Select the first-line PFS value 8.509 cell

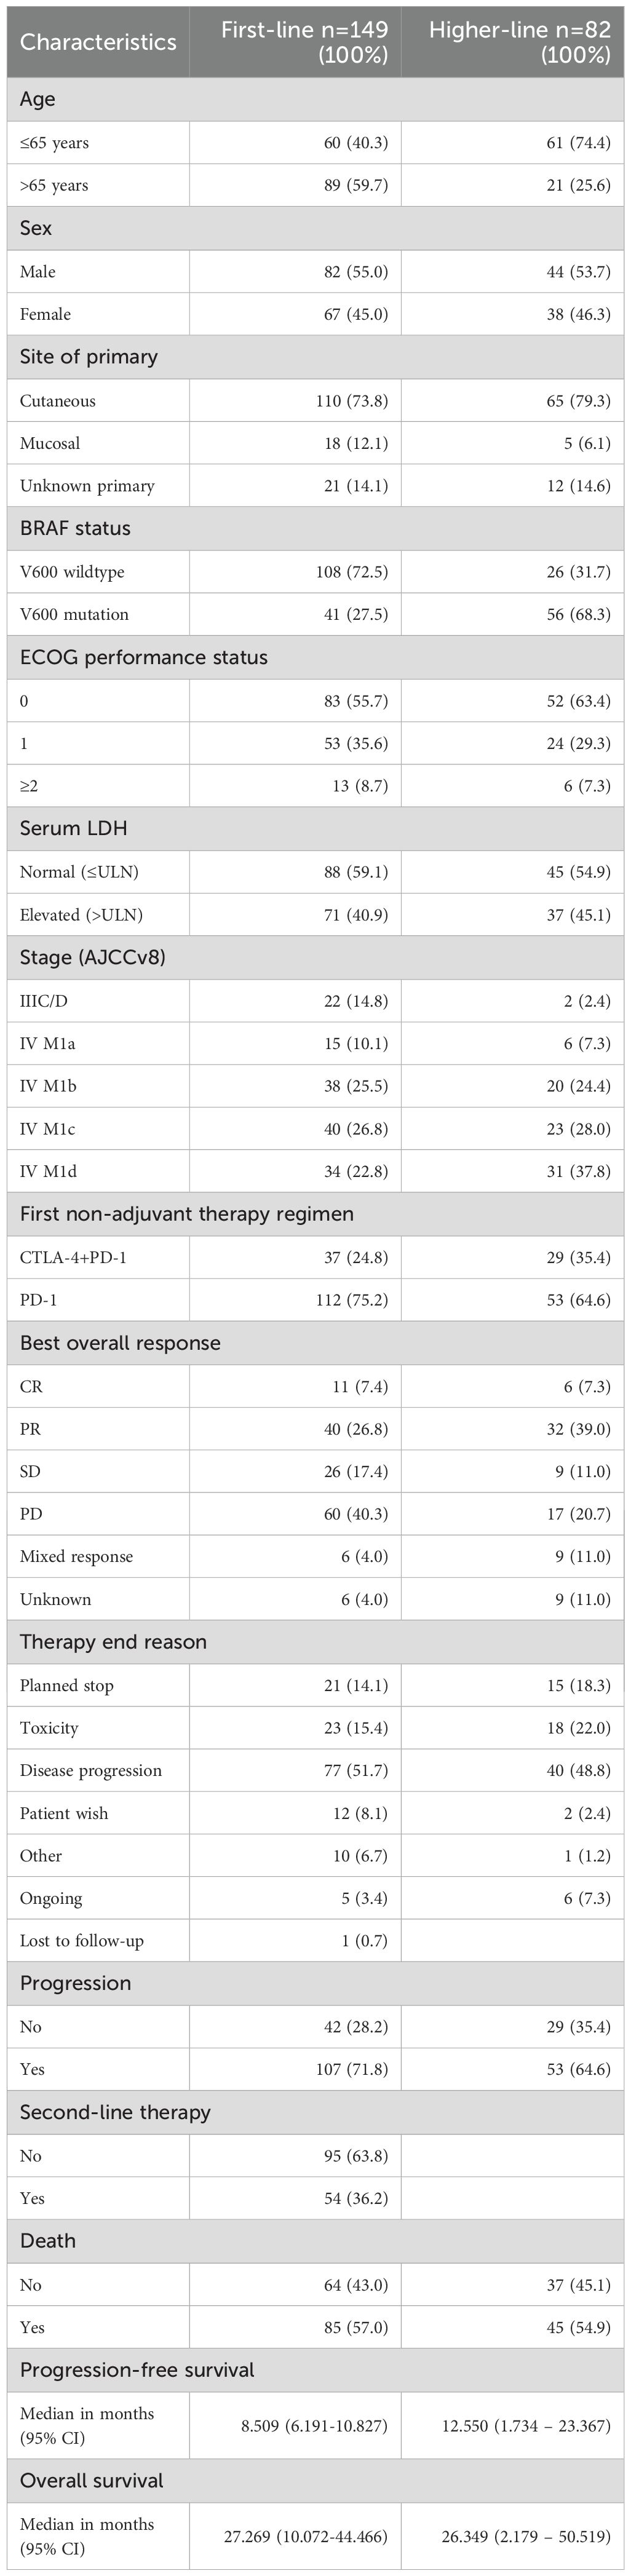[x=306, y=2425]
